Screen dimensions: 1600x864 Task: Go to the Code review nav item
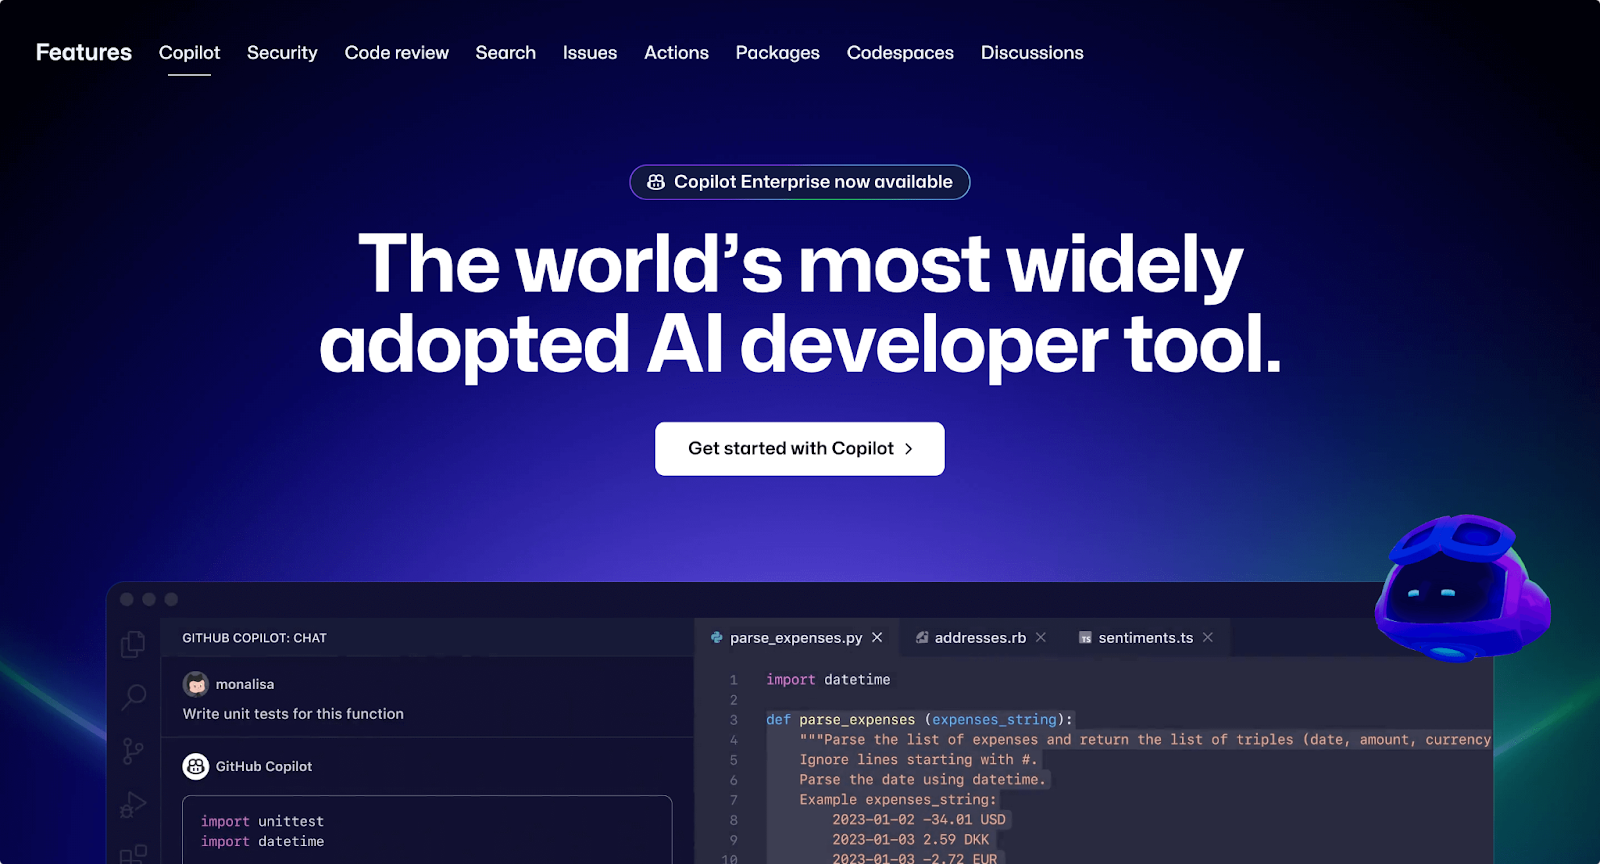[x=396, y=53]
